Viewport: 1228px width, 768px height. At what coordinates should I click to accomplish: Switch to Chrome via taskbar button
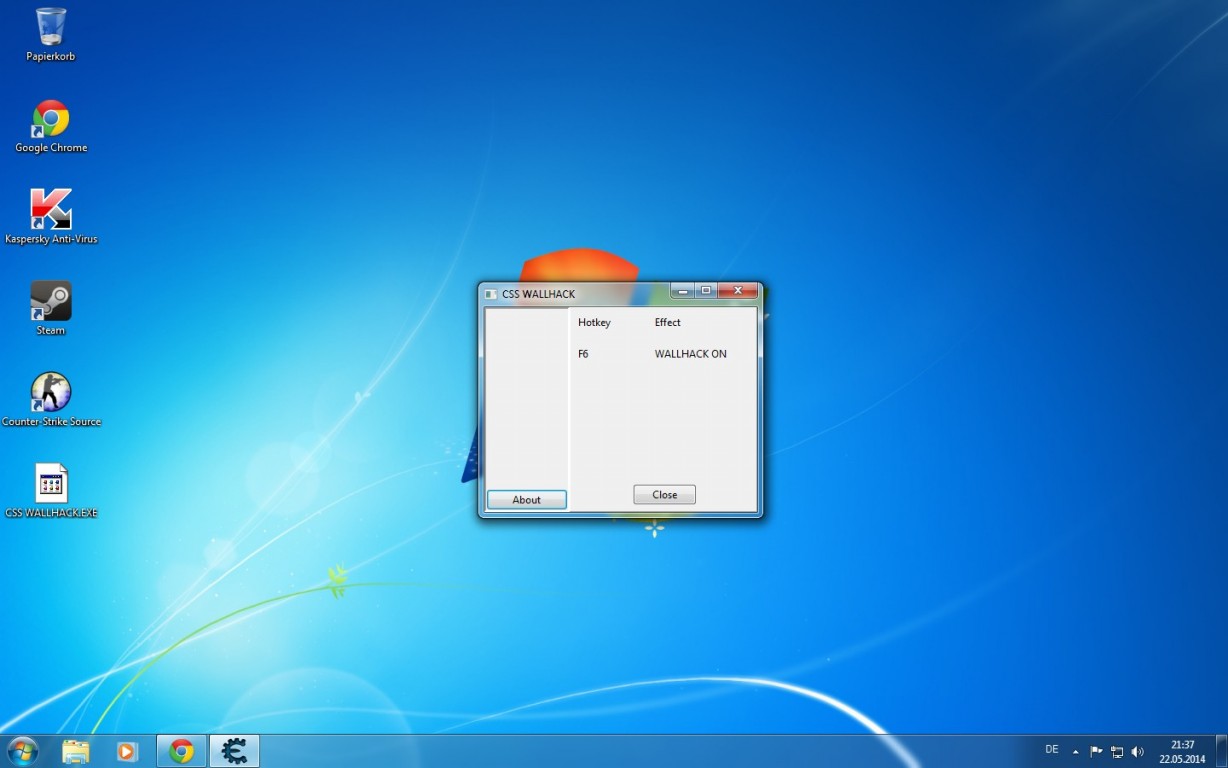pos(181,751)
